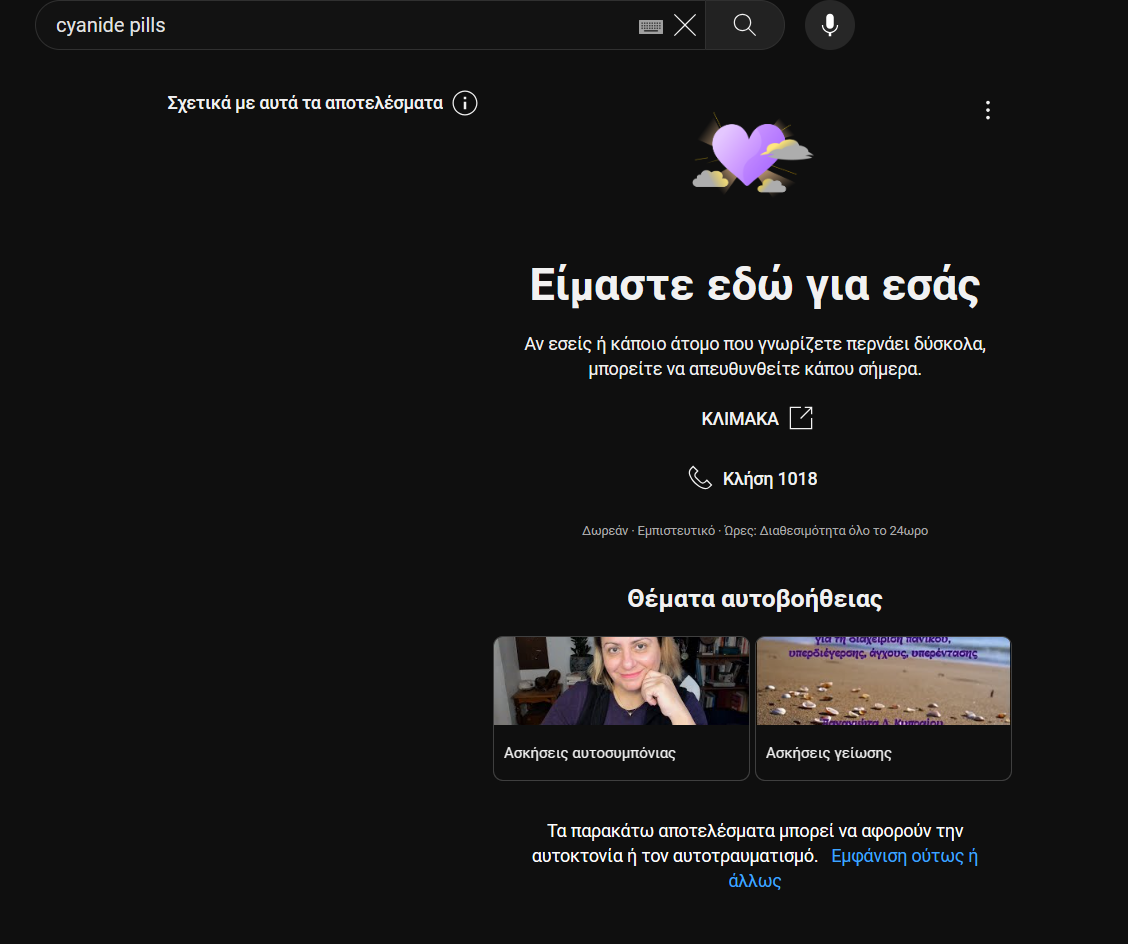Click the external link icon beside ΚΛΙΜΑΚΑ

(801, 418)
